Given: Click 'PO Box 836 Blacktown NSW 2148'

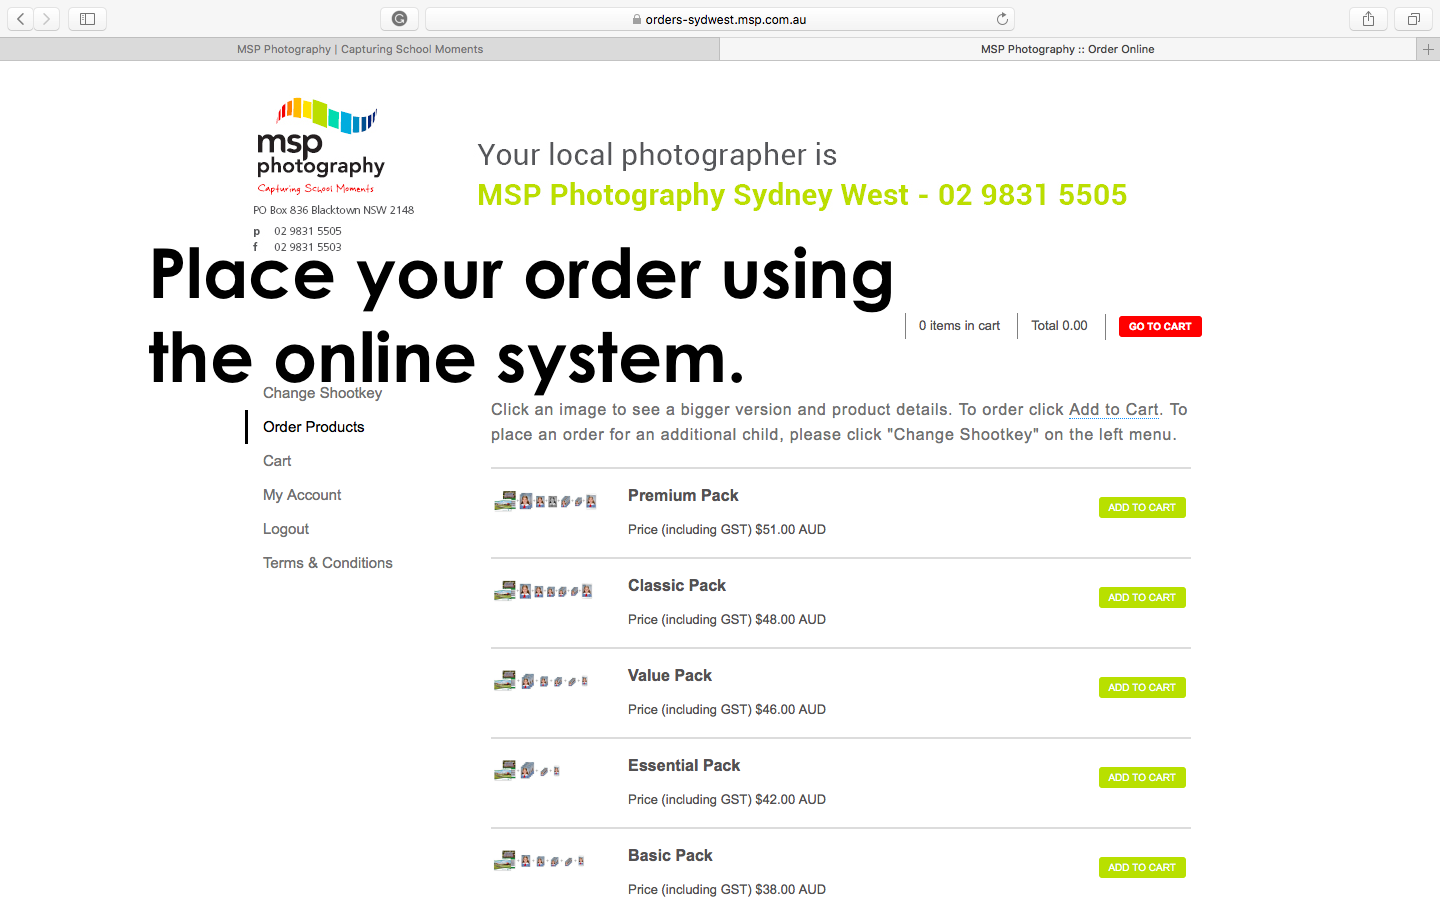Looking at the screenshot, I should point(333,210).
